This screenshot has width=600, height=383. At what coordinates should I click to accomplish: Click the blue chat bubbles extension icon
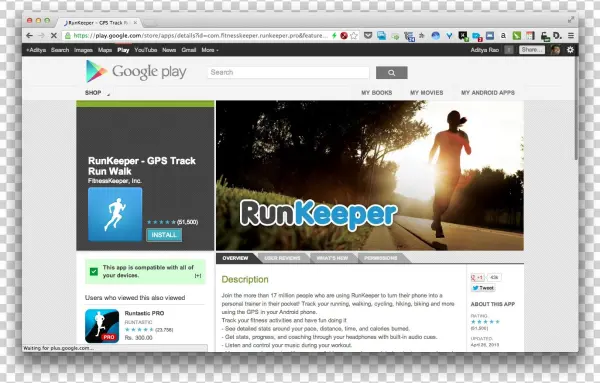point(382,36)
